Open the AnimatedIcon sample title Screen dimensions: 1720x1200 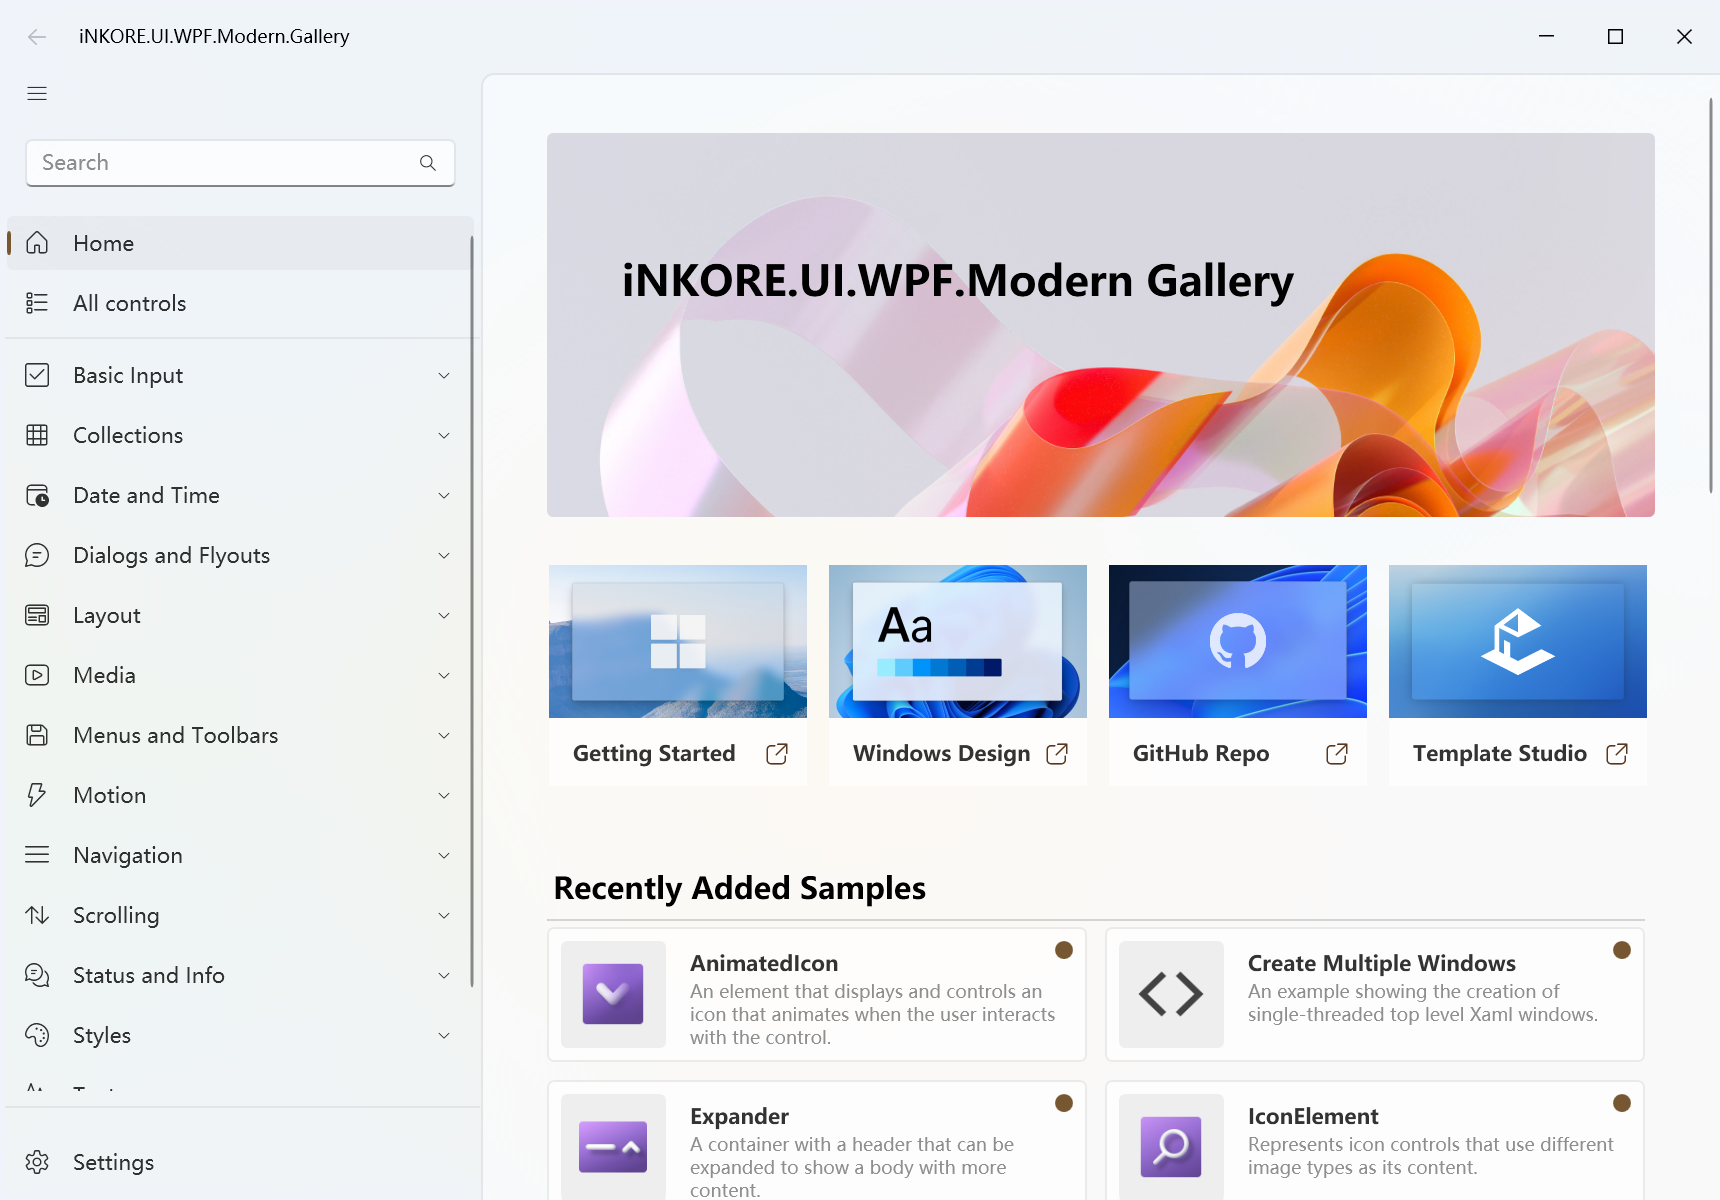tap(764, 963)
